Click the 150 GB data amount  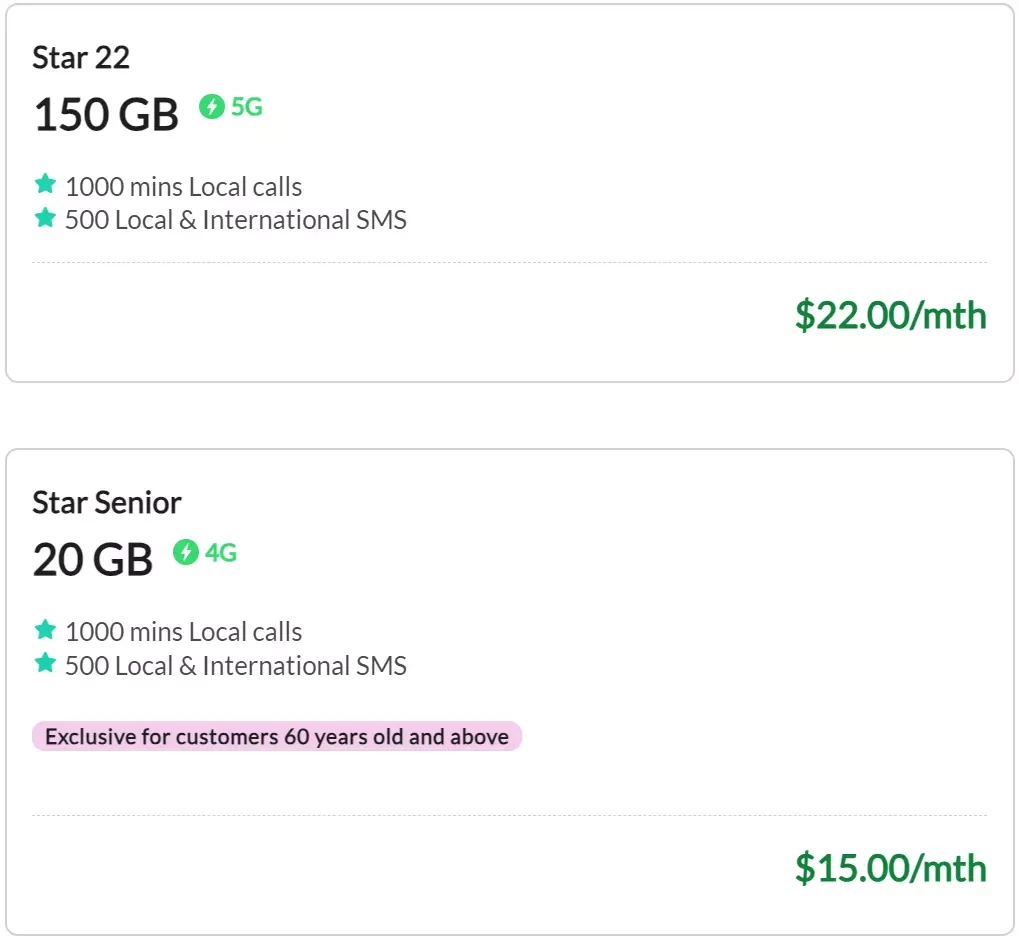106,115
